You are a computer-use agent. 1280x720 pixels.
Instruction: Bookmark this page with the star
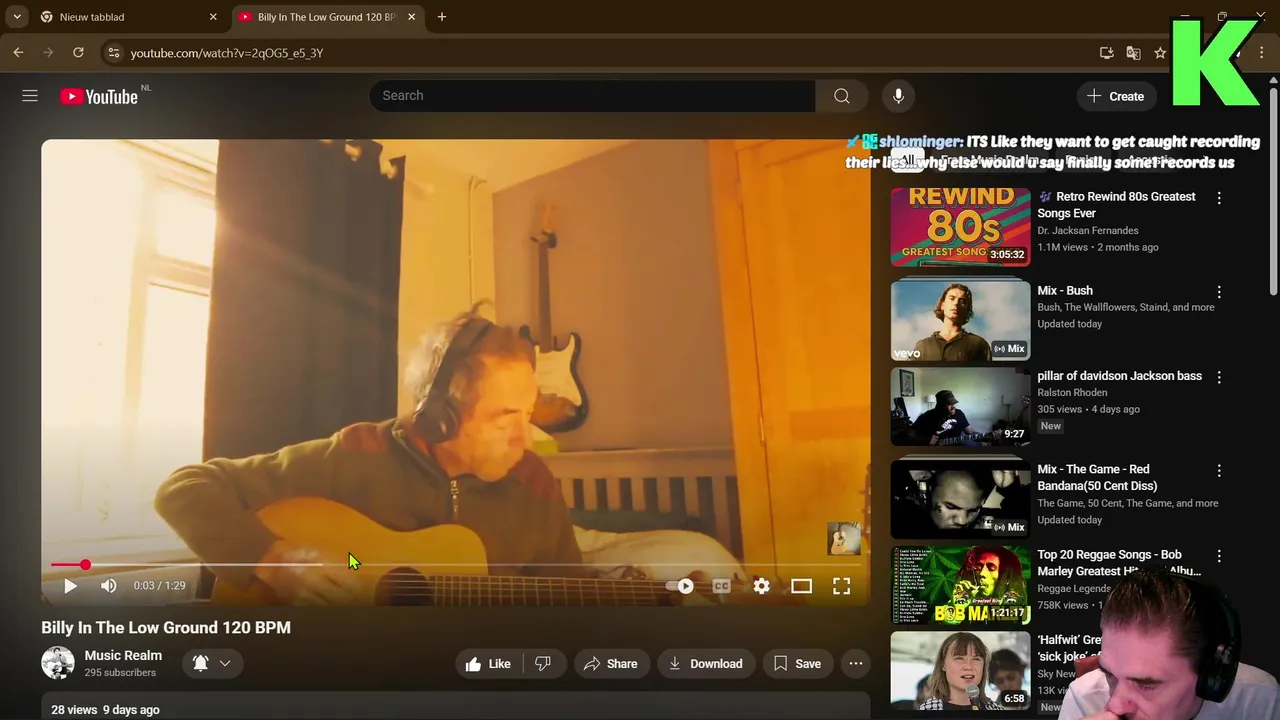click(1160, 53)
